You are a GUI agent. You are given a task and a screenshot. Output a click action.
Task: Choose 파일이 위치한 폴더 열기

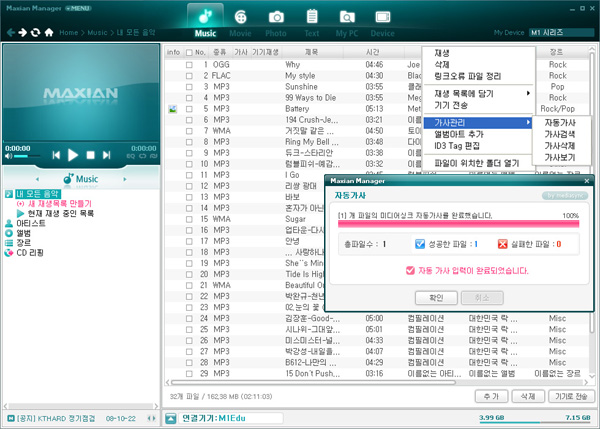(x=477, y=163)
